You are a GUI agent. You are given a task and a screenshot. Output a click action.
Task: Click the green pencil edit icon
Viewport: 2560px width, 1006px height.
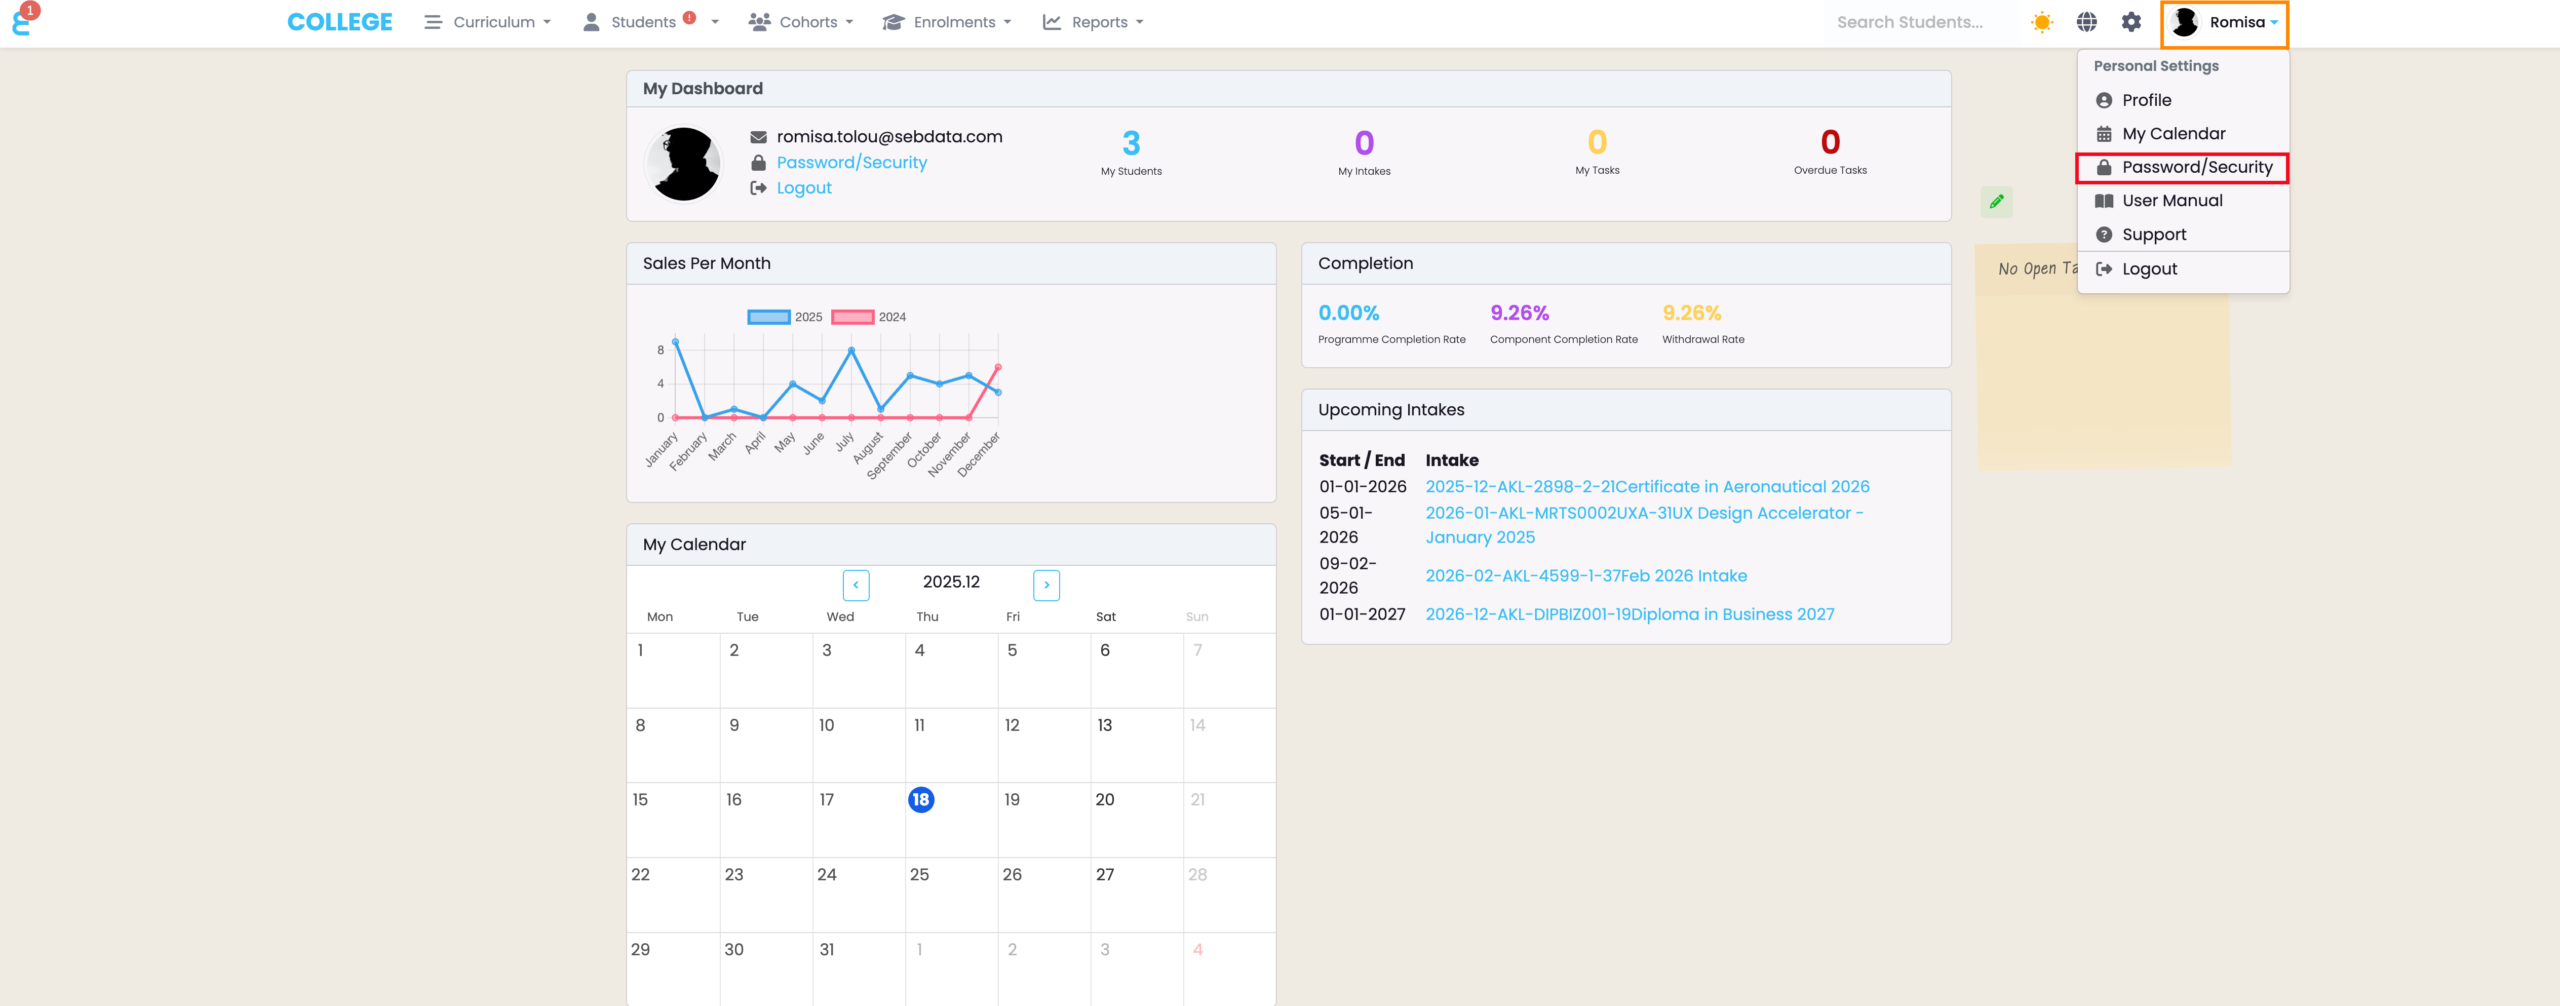point(1996,202)
